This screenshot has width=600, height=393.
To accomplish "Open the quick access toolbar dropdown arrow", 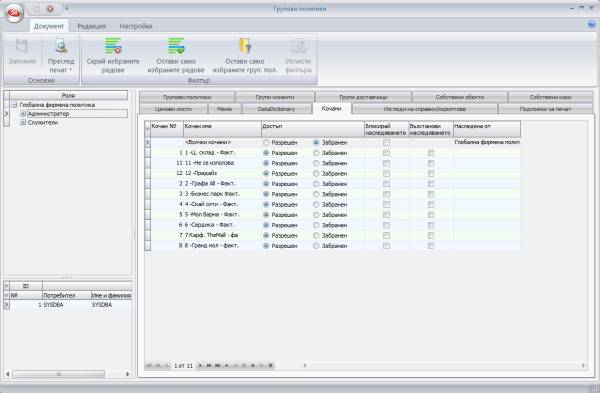I will 67,8.
